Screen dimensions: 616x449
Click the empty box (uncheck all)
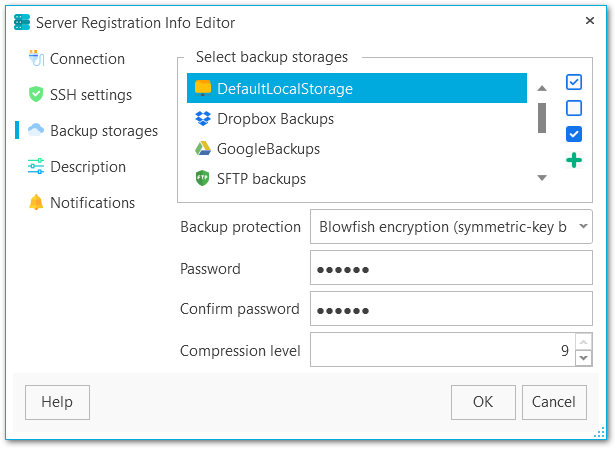click(574, 108)
